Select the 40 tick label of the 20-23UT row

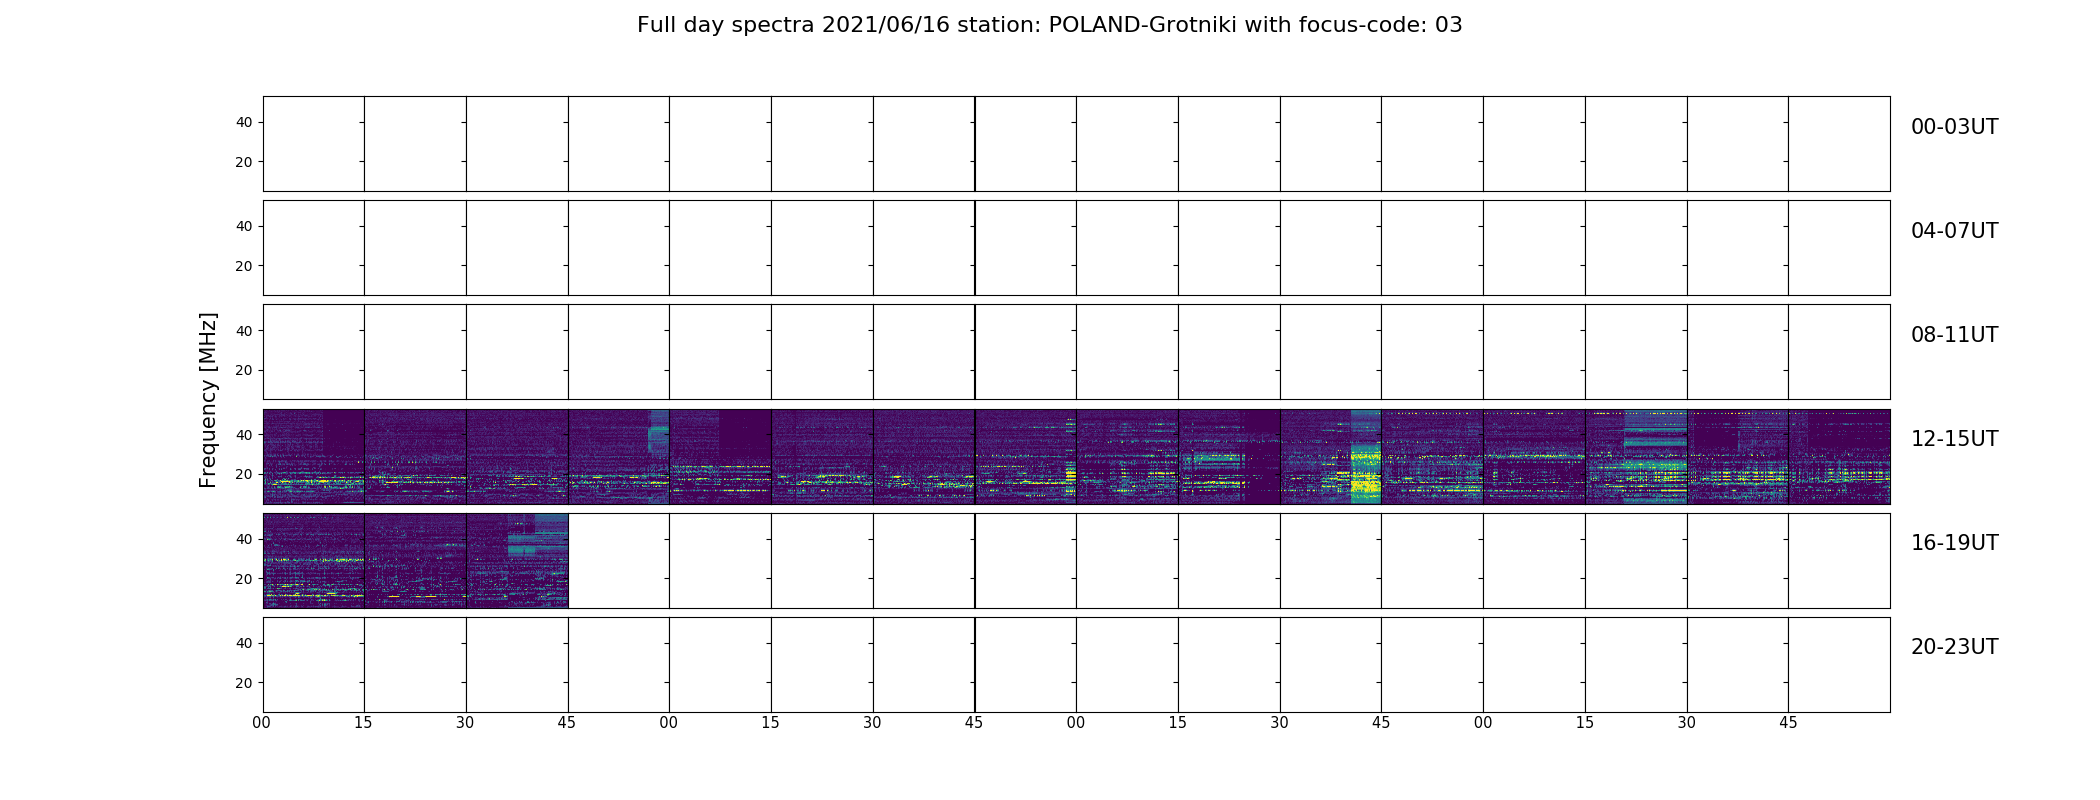244,643
